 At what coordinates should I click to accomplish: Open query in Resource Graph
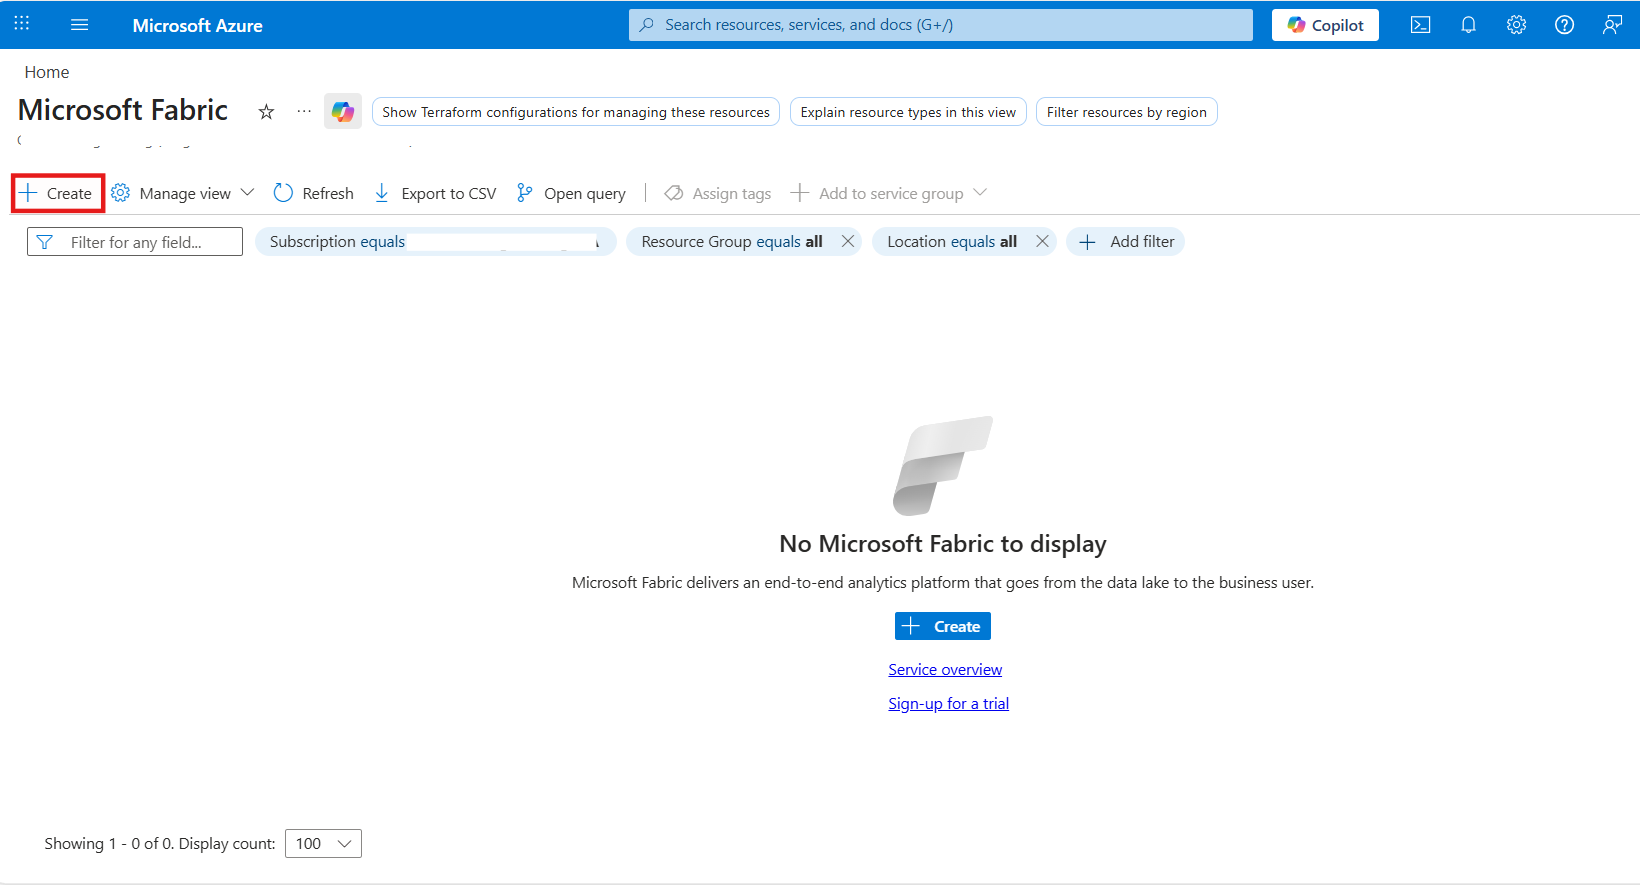(x=571, y=193)
